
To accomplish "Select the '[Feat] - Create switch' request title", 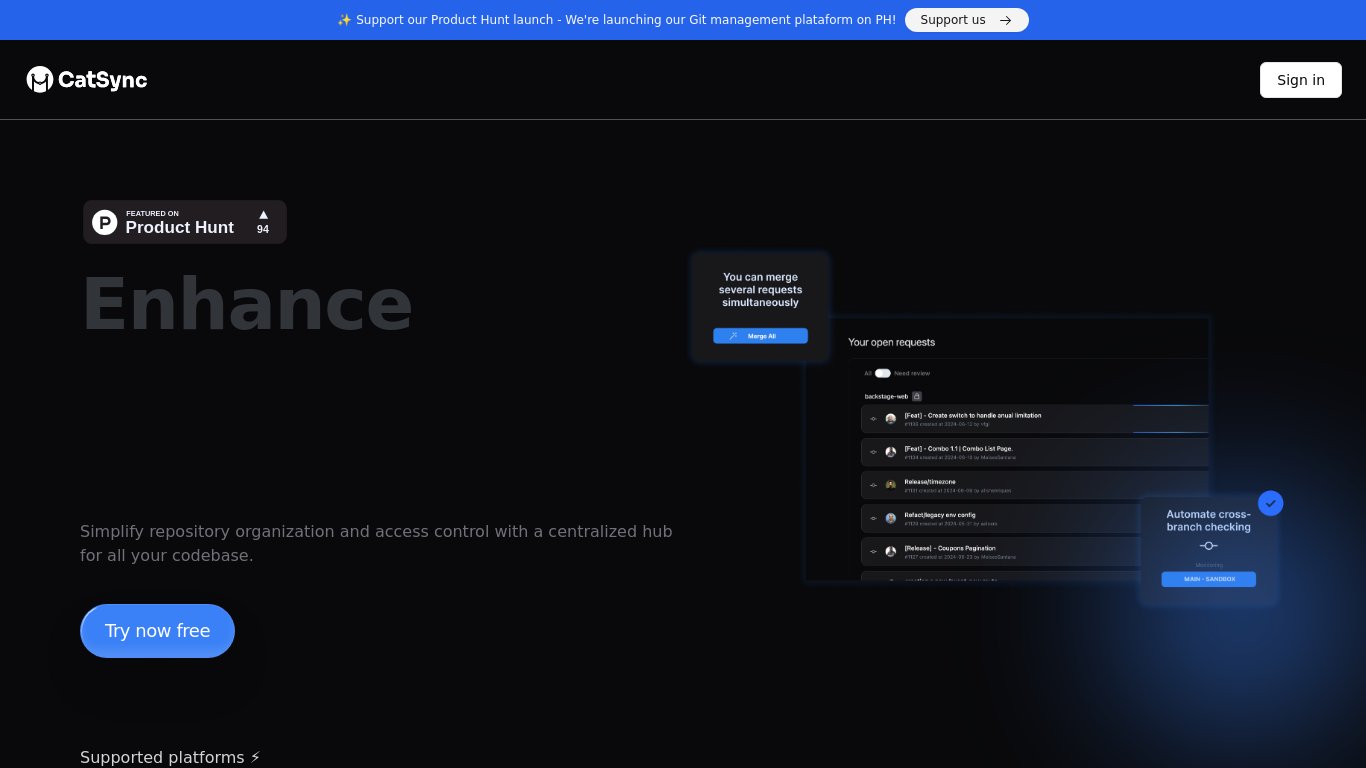I will [973, 415].
